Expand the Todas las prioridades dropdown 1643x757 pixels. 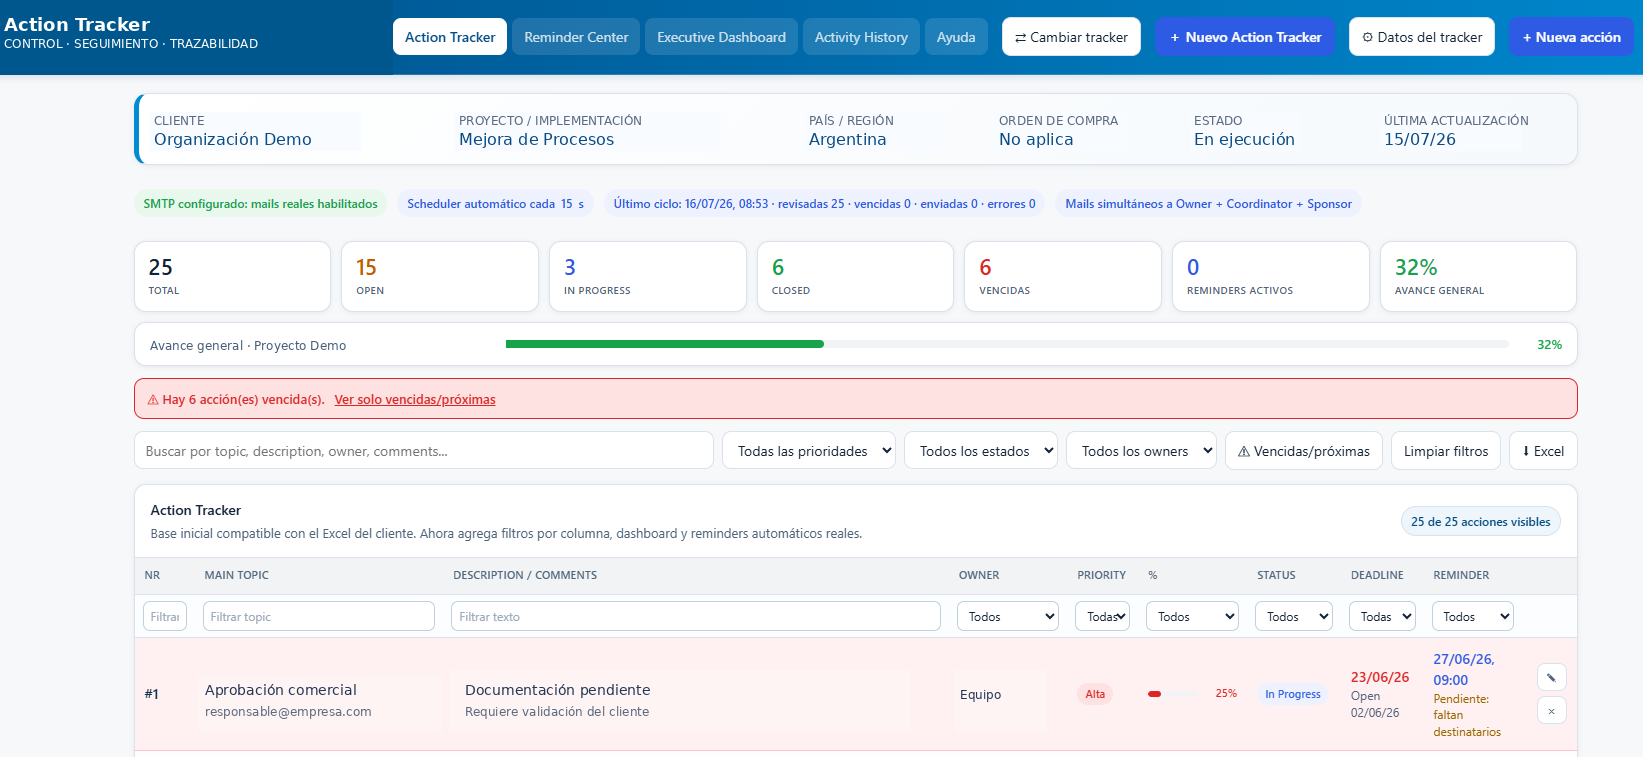tap(809, 451)
